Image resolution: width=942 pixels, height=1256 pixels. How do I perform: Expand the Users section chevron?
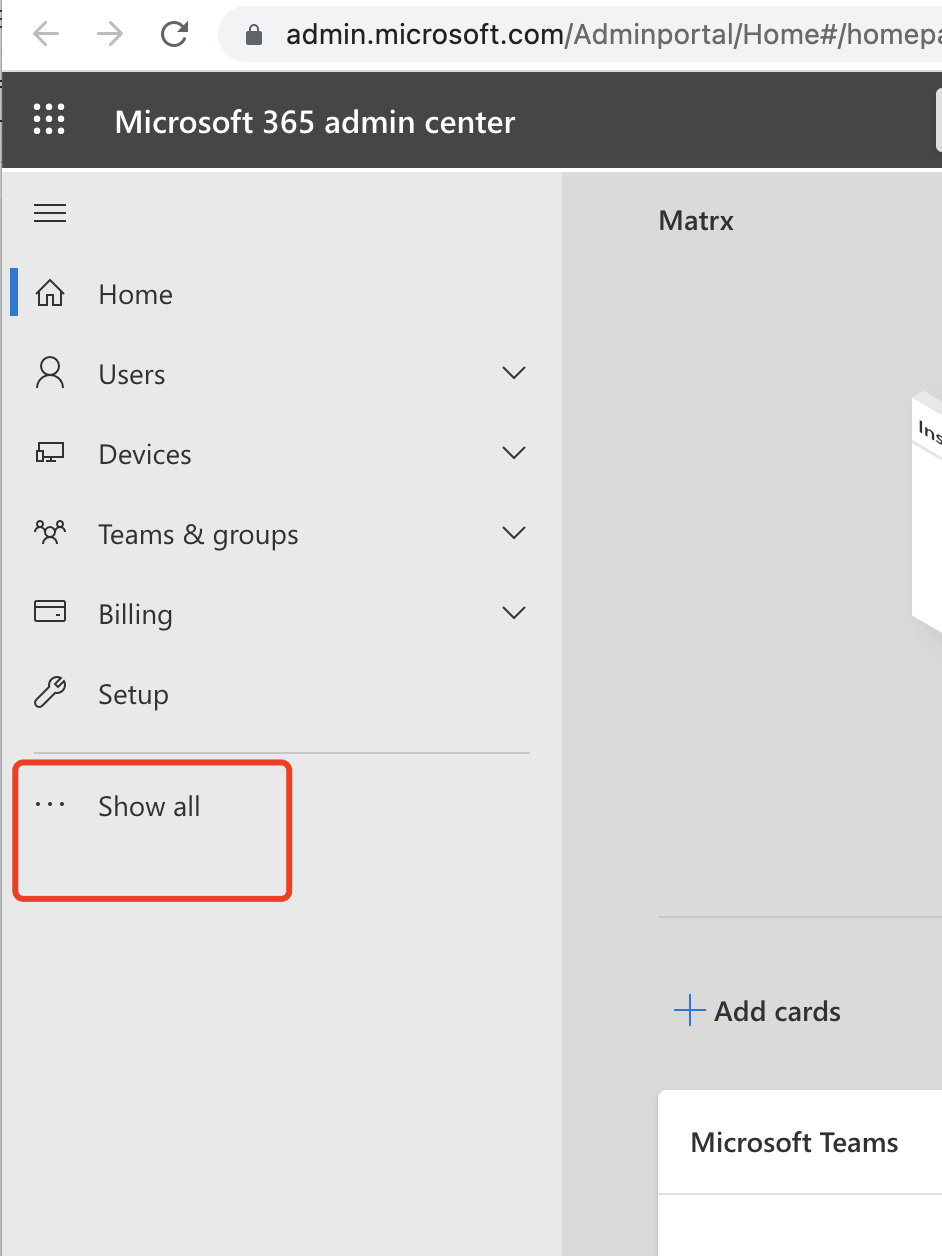(x=513, y=373)
